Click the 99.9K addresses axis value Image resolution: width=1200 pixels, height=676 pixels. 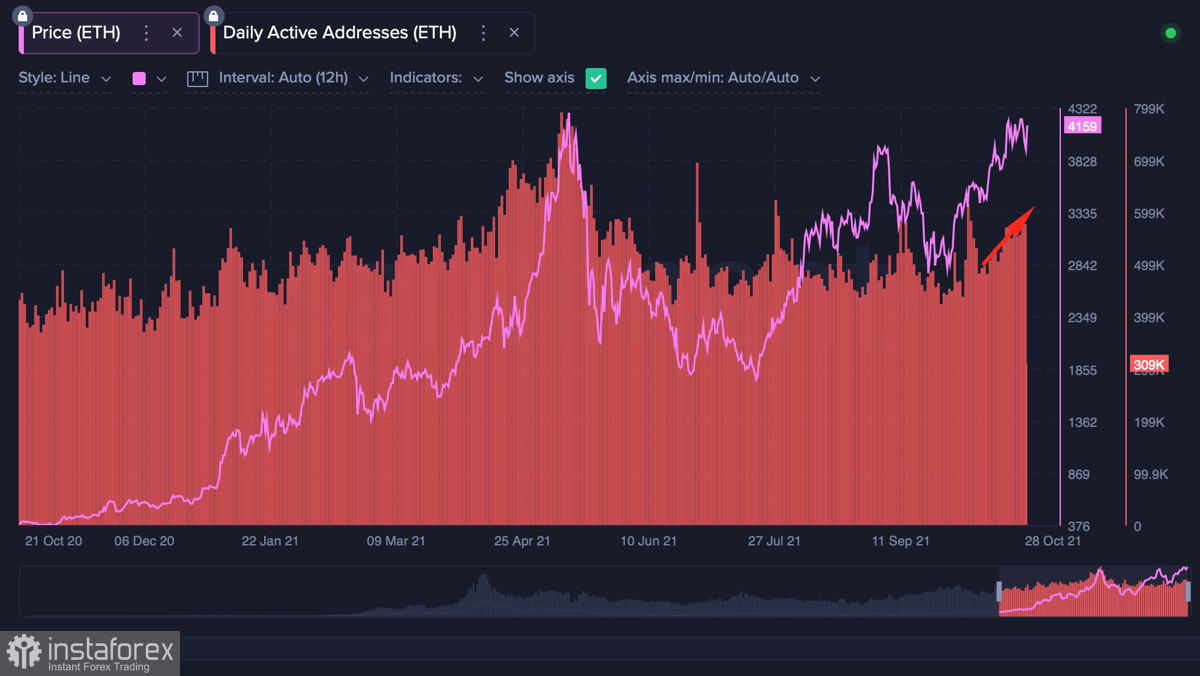1150,474
